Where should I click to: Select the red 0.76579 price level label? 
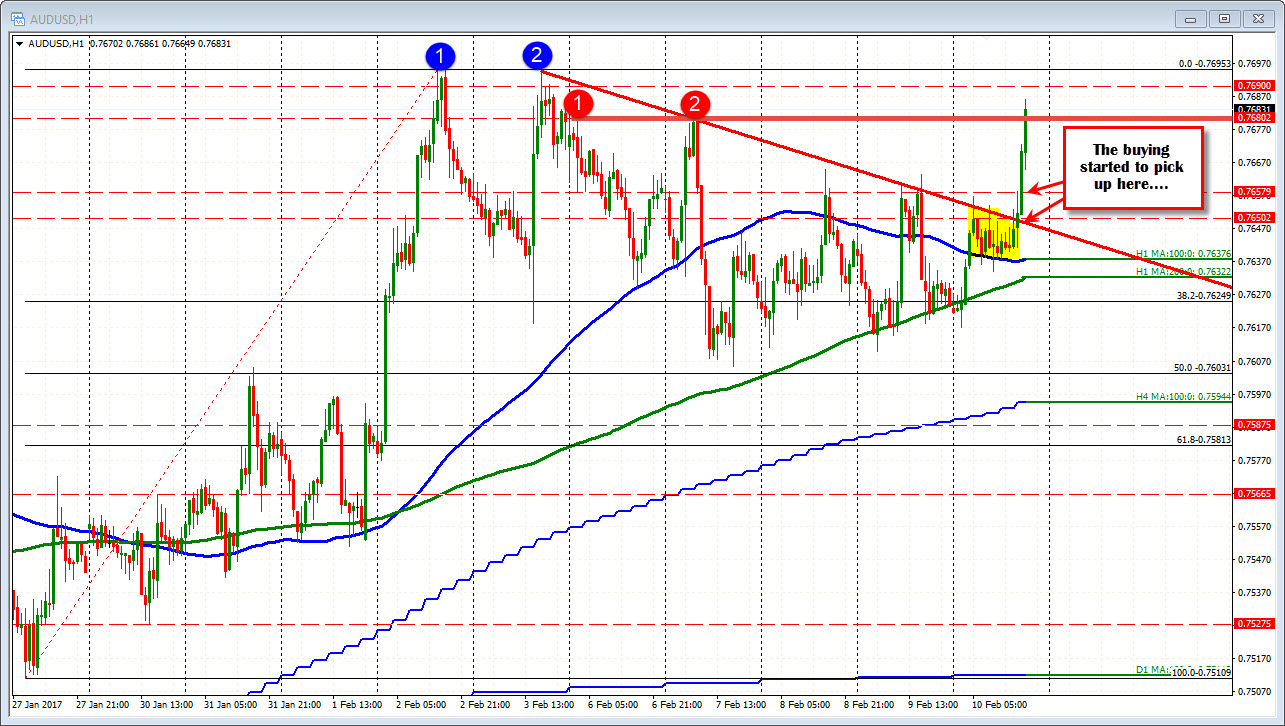tap(1254, 192)
